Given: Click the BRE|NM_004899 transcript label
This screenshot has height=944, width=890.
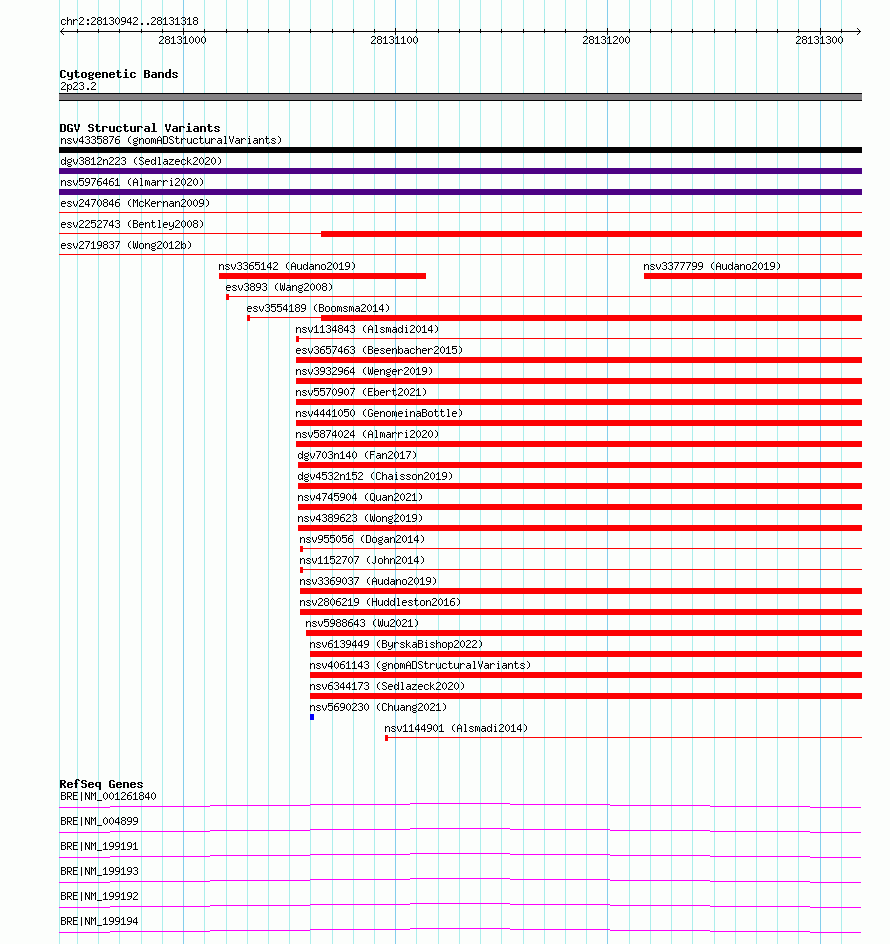Looking at the screenshot, I should (99, 821).
